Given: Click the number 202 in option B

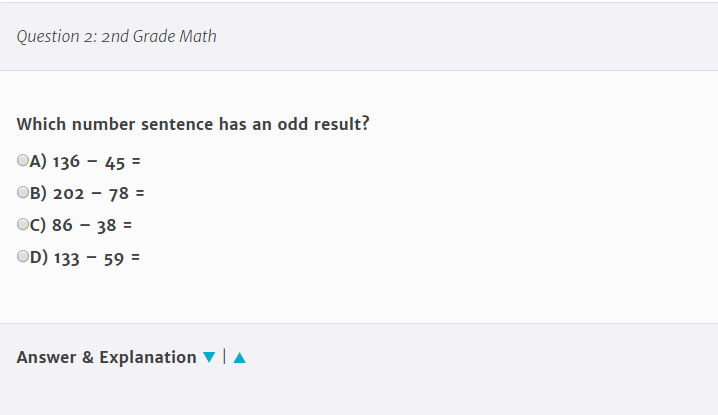Looking at the screenshot, I should (x=68, y=193).
